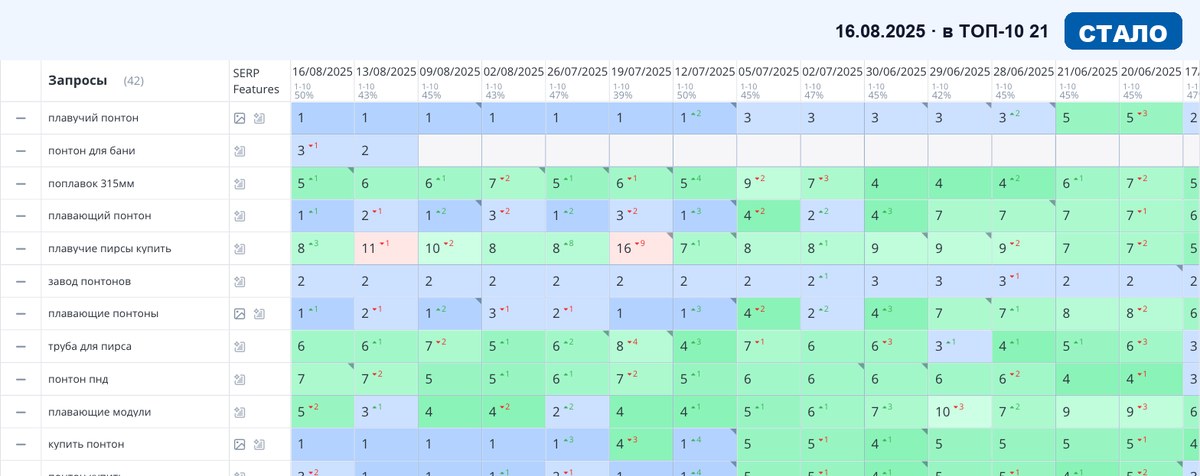Click dash marker left of понтон пнд
1200x476 pixels.
click(20, 379)
